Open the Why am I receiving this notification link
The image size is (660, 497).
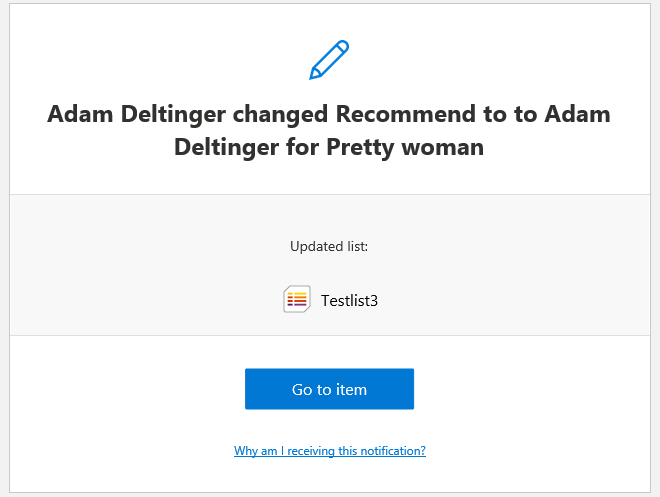click(x=330, y=451)
